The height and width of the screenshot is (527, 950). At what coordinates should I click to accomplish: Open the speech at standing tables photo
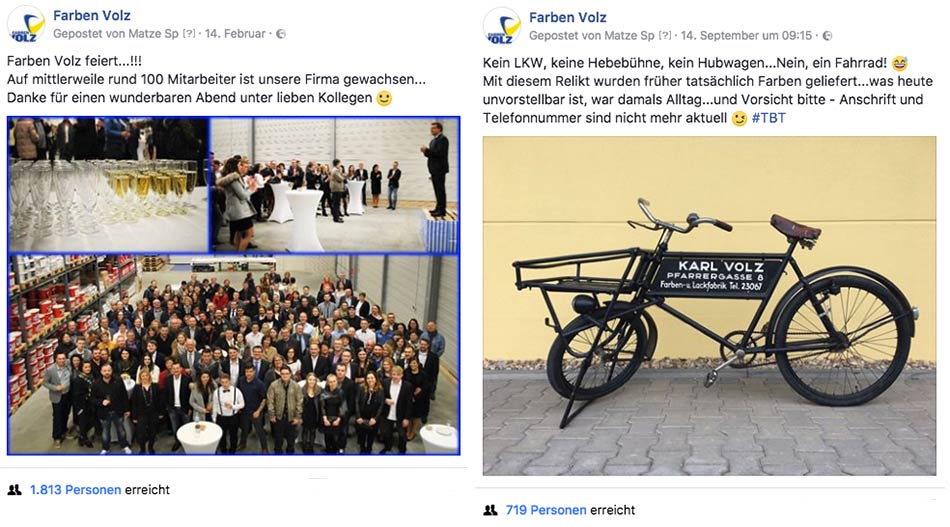click(334, 185)
